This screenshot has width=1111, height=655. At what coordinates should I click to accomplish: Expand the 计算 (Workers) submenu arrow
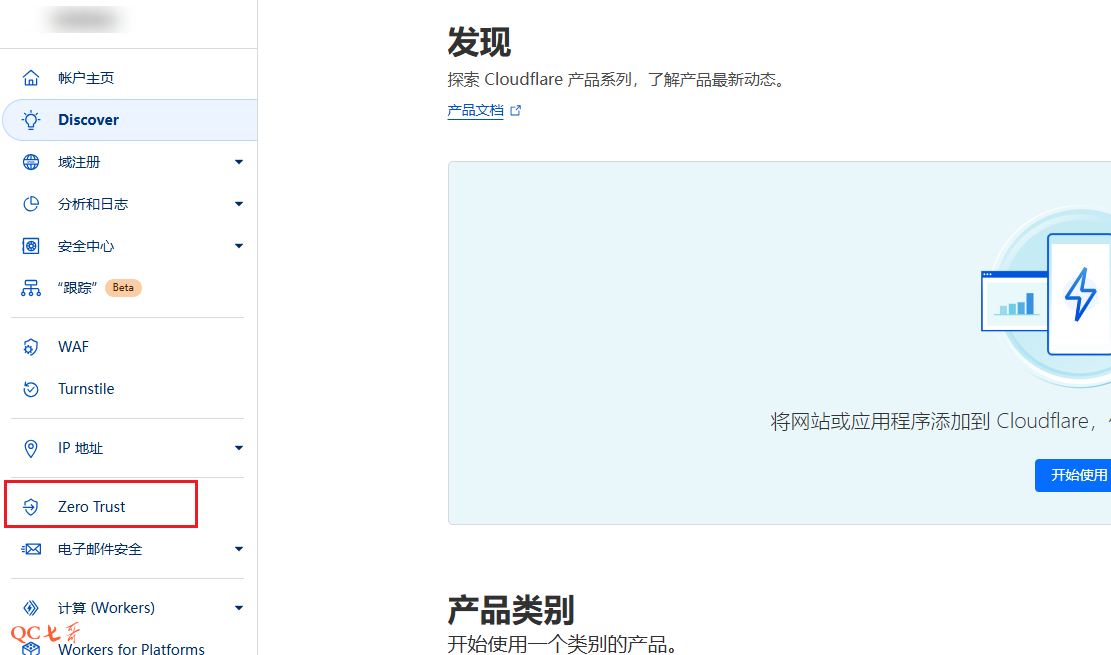coord(238,608)
